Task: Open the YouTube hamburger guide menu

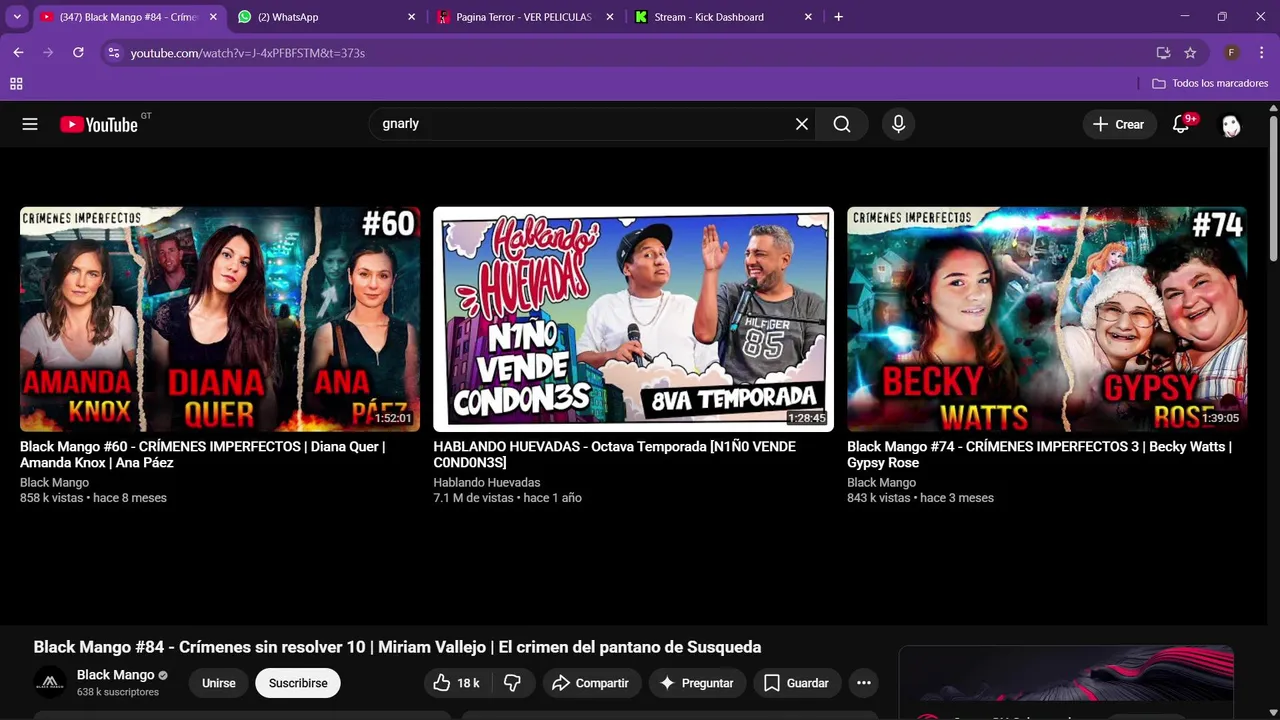Action: 30,124
